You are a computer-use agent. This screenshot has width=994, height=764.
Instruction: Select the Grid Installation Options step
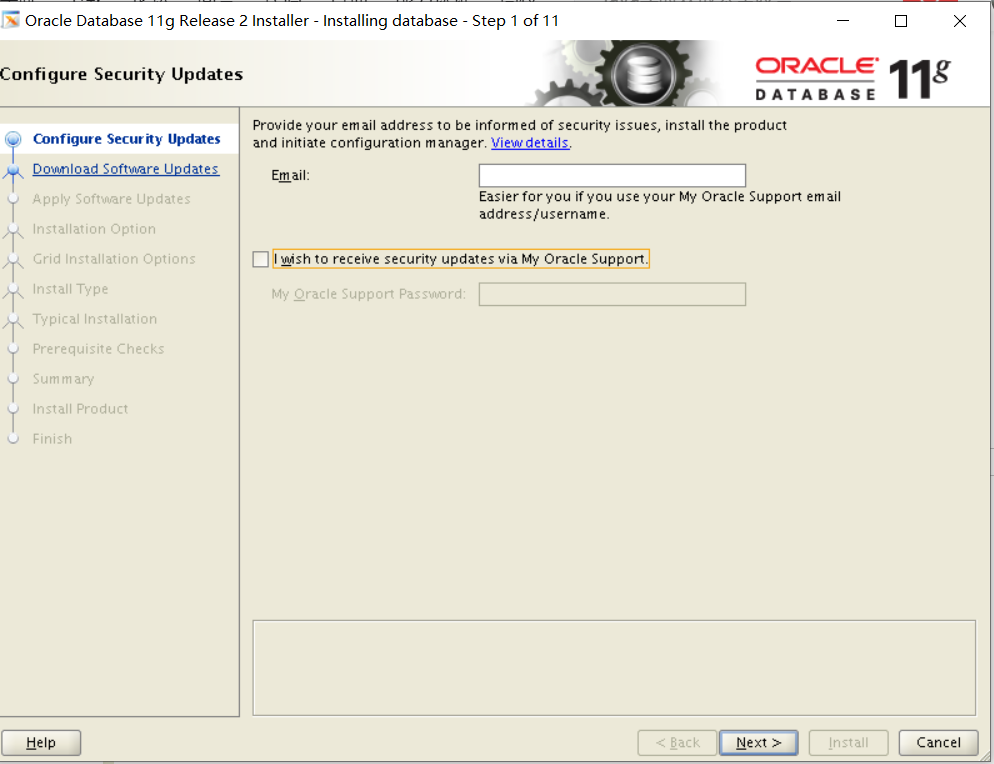114,259
